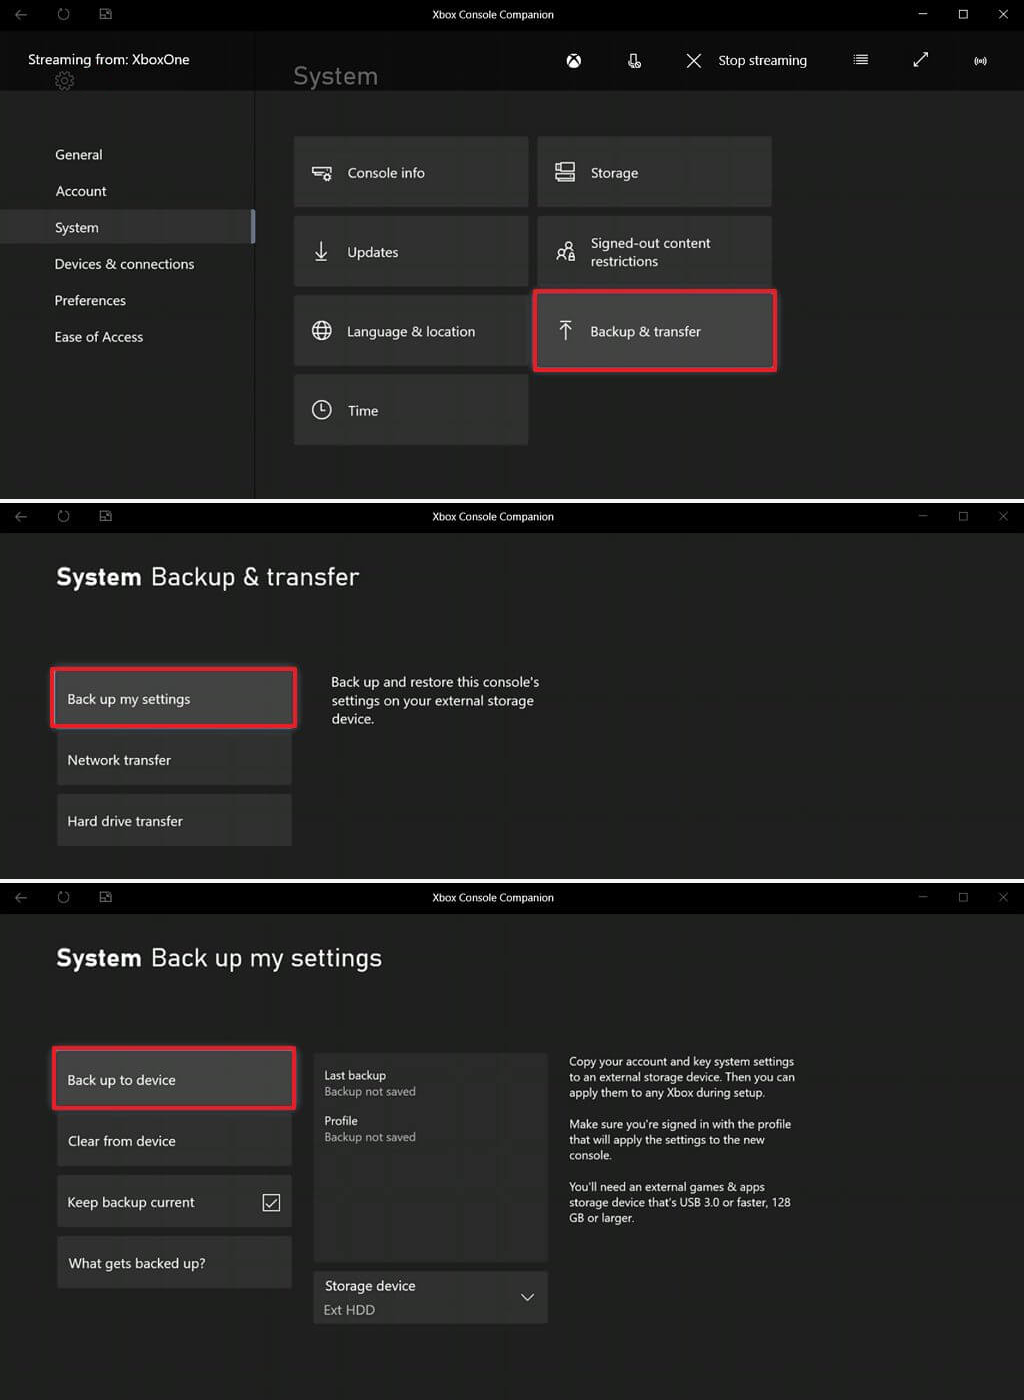Go back in the Back up my settings window
The width and height of the screenshot is (1024, 1400).
coord(21,897)
